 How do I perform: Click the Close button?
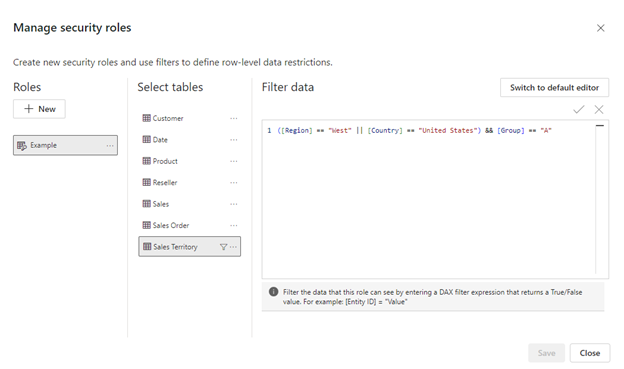pyautogui.click(x=590, y=353)
